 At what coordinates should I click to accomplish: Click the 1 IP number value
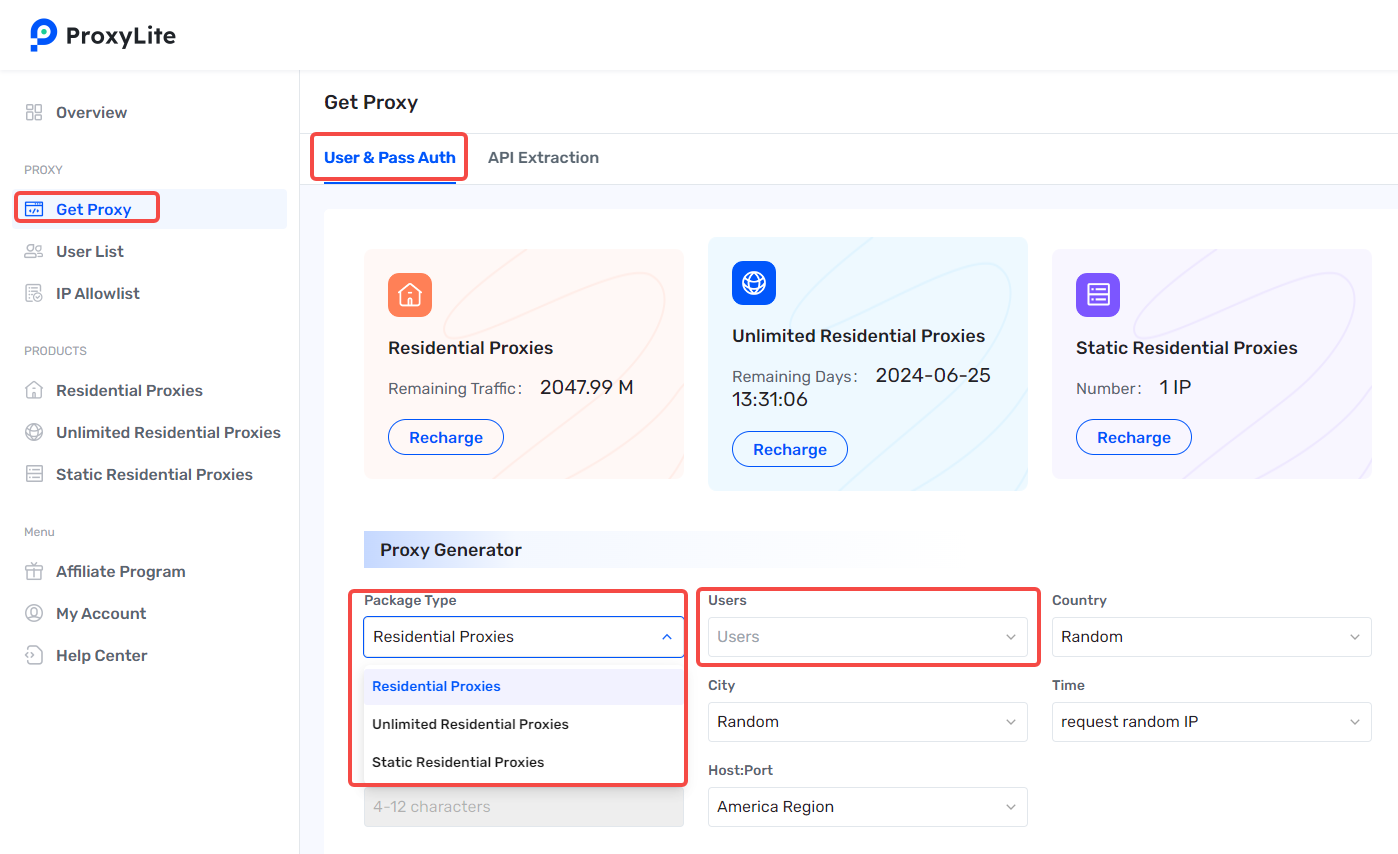[1175, 387]
